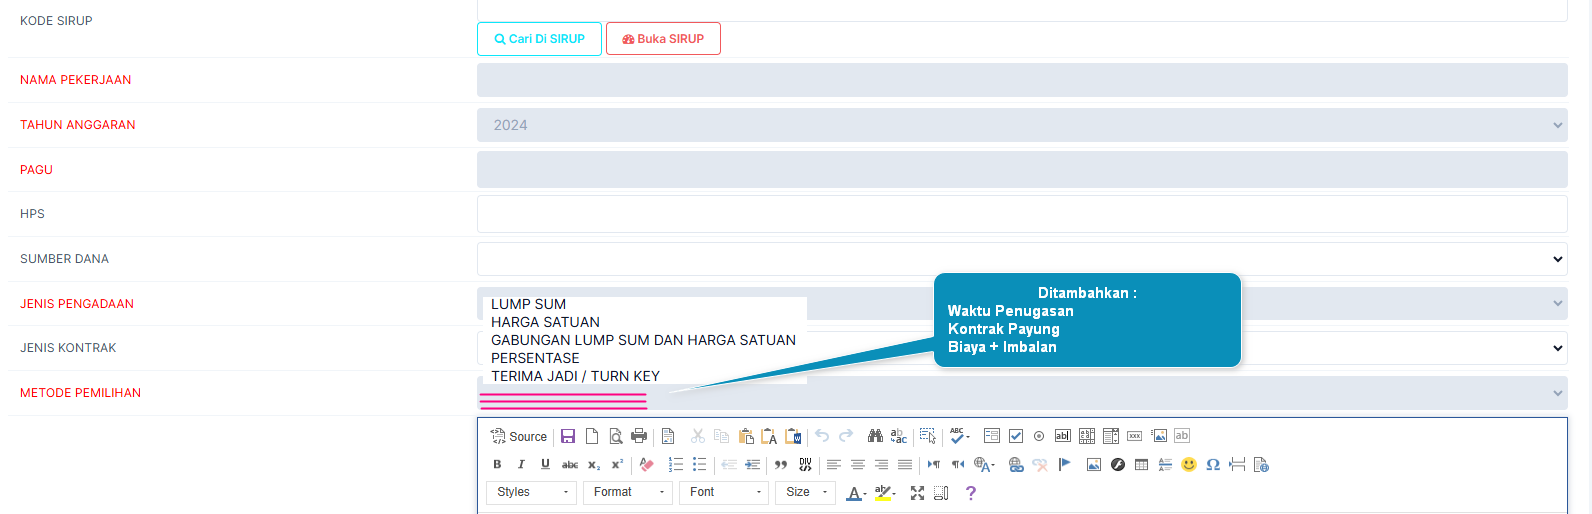
Task: Insert an Anchor flag
Action: point(1064,464)
